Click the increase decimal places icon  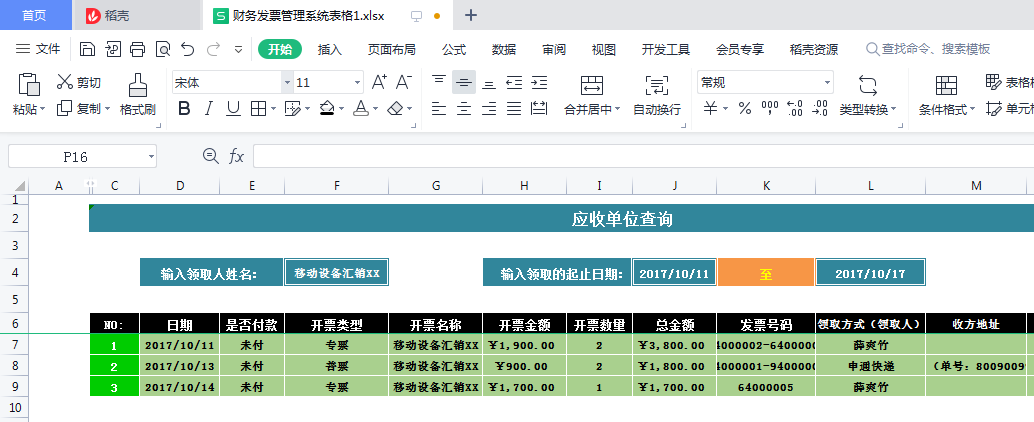point(795,109)
